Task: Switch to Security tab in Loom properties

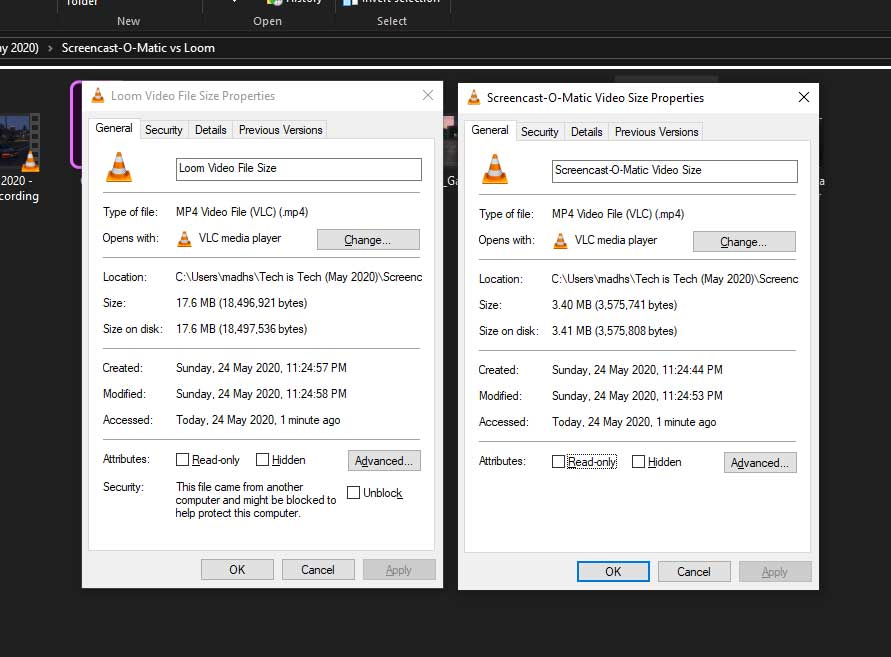Action: 164,130
